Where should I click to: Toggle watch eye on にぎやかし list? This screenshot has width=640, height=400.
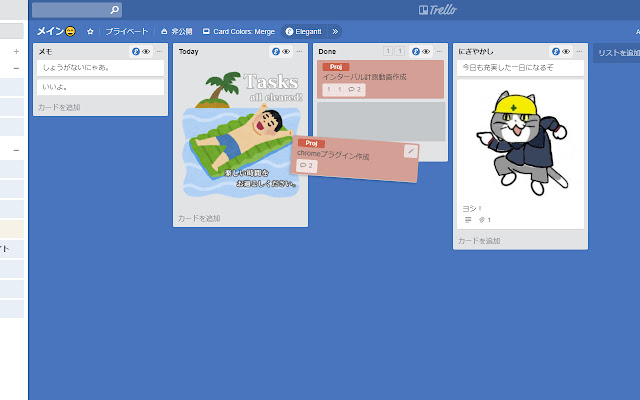click(x=566, y=51)
